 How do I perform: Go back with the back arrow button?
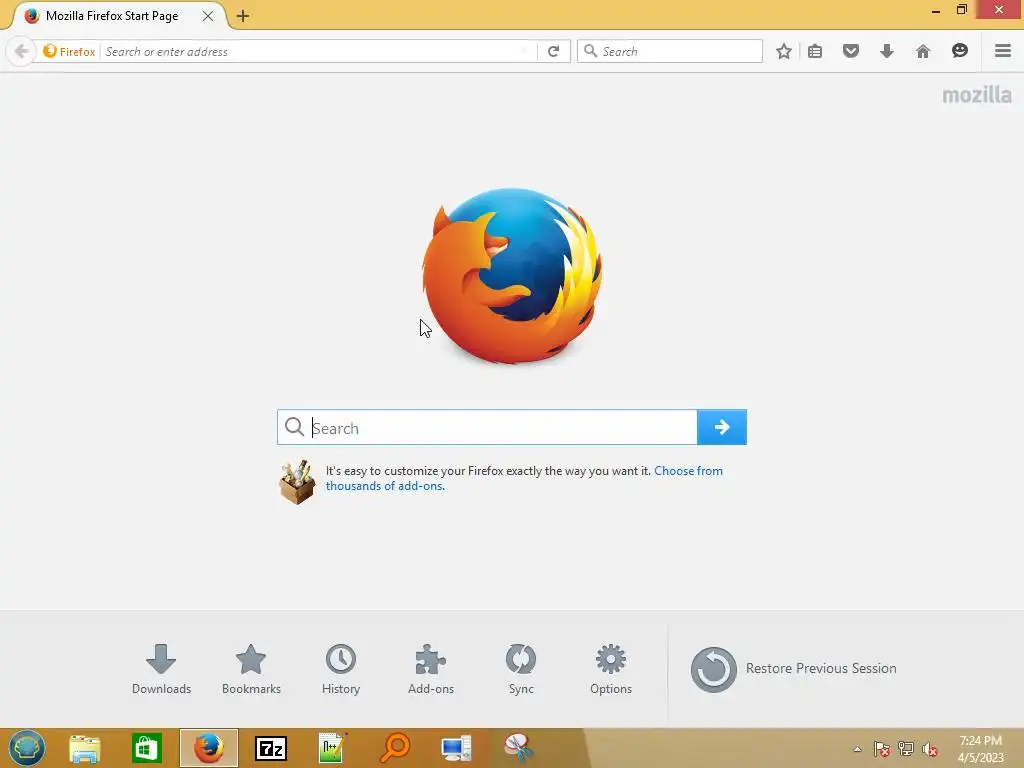click(x=22, y=51)
